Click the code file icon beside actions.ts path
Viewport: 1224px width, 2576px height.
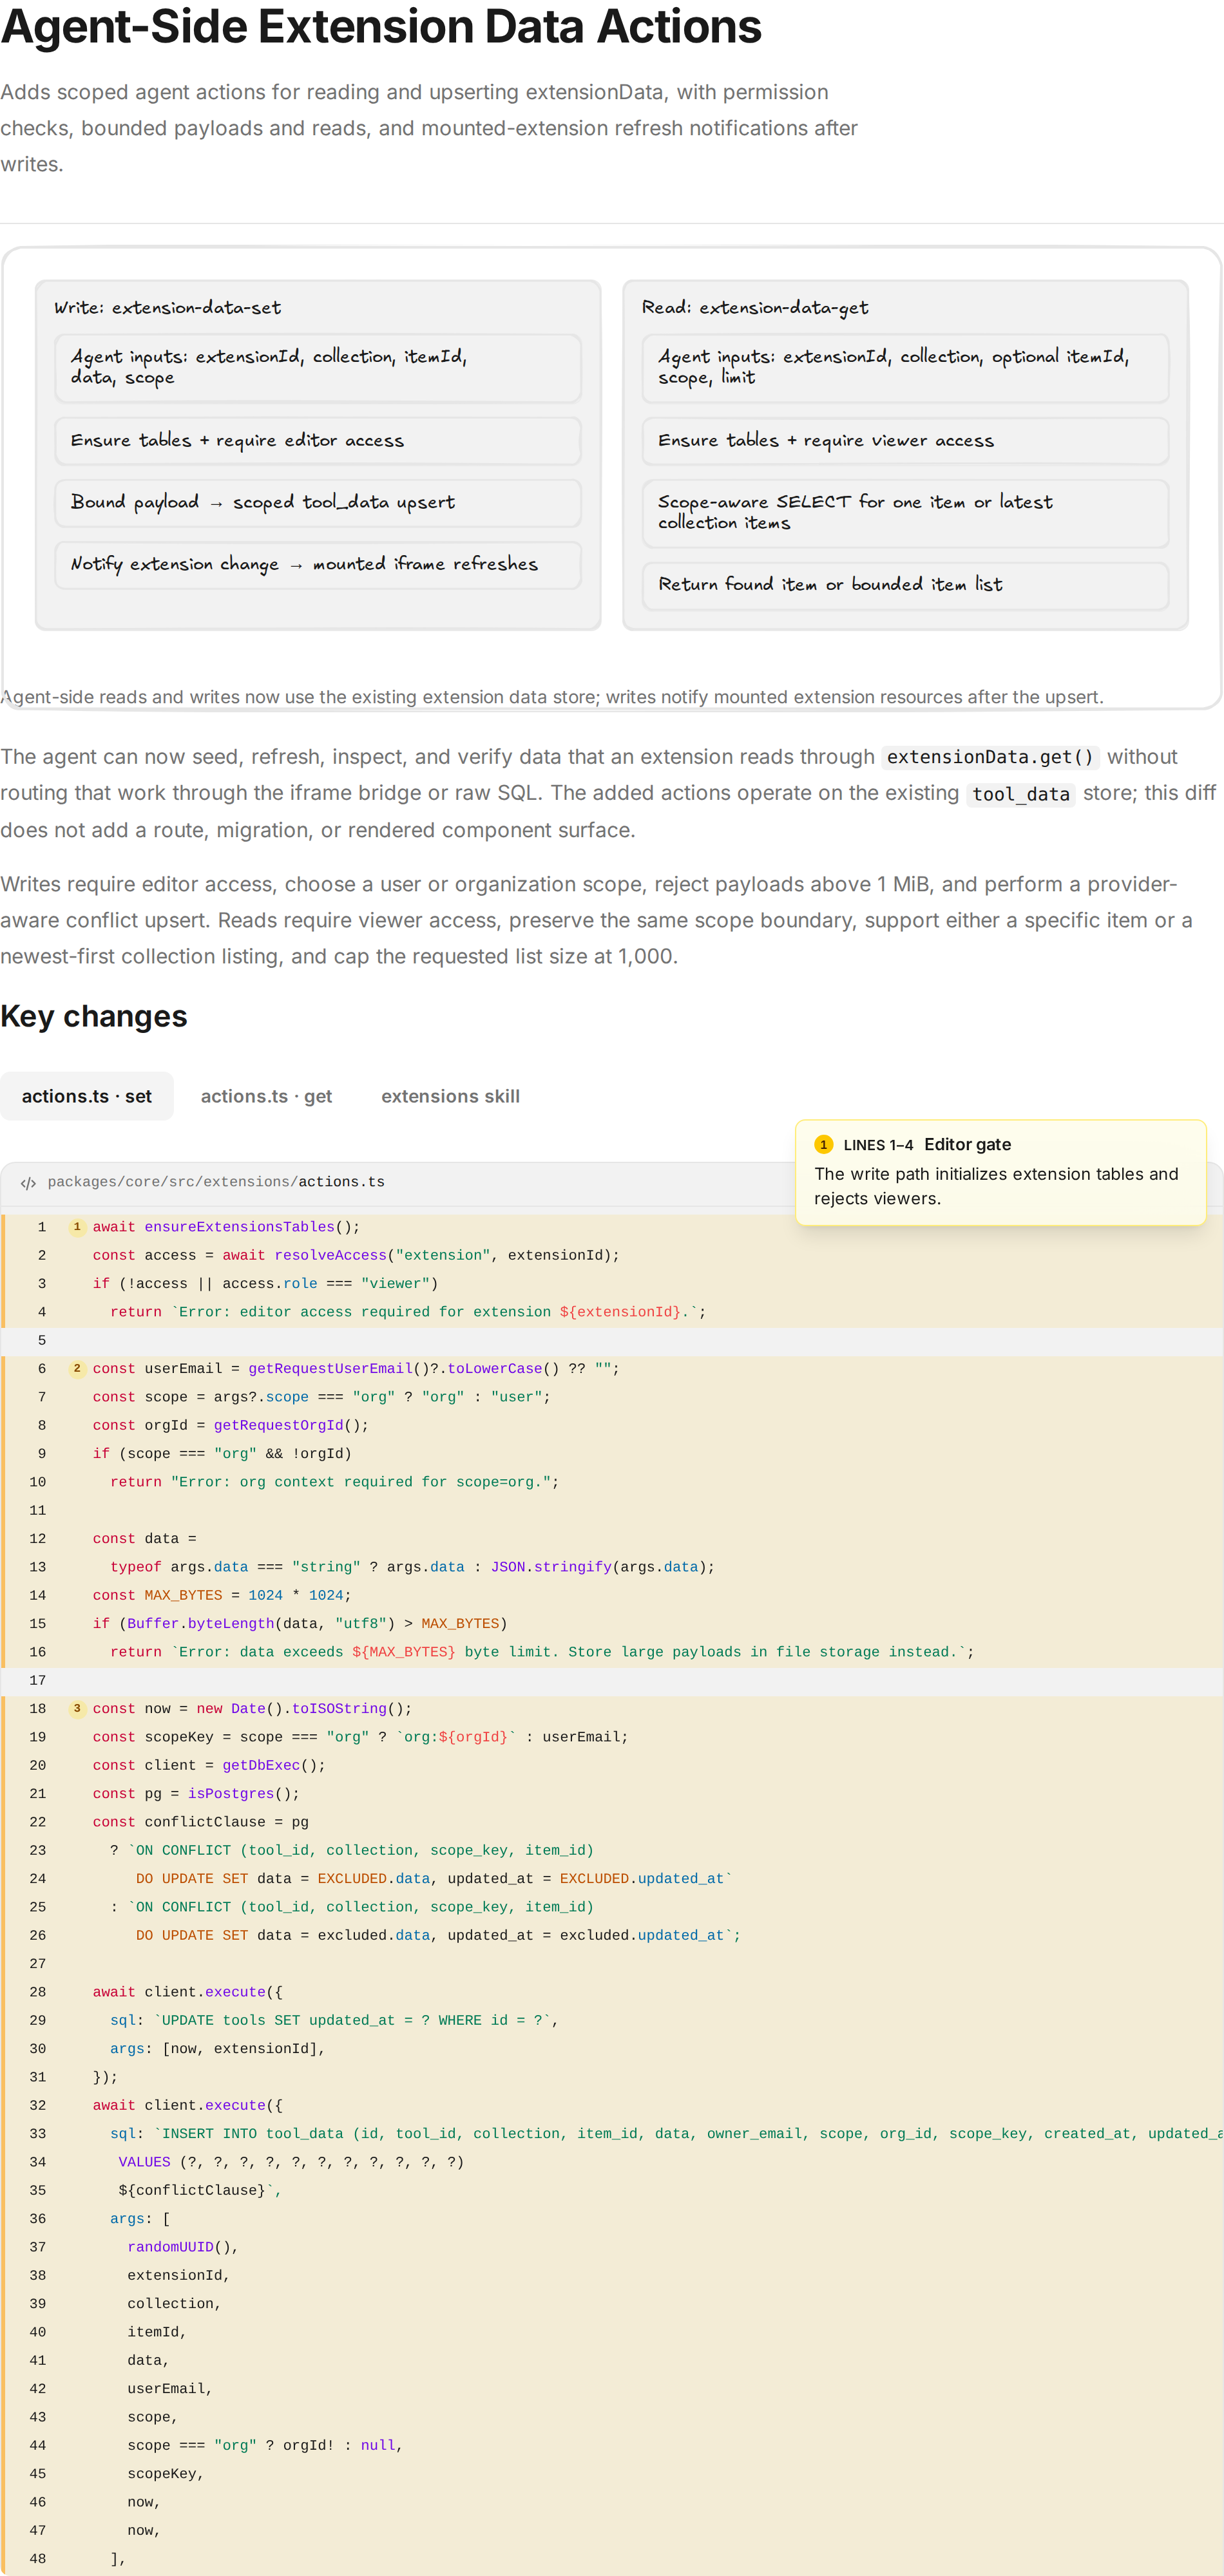click(28, 1183)
